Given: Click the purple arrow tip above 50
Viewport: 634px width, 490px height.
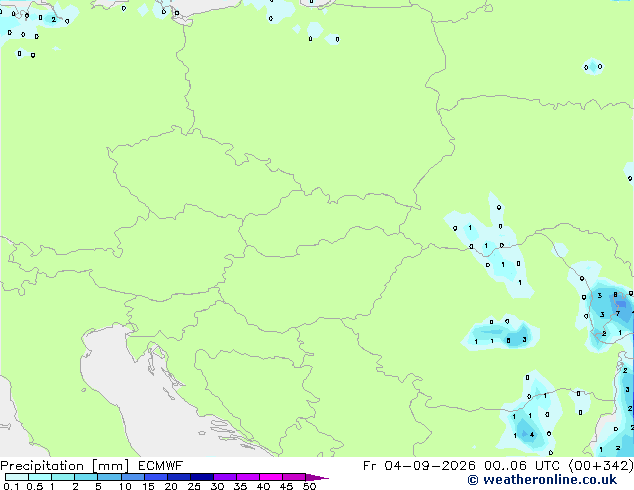Looking at the screenshot, I should point(317,478).
